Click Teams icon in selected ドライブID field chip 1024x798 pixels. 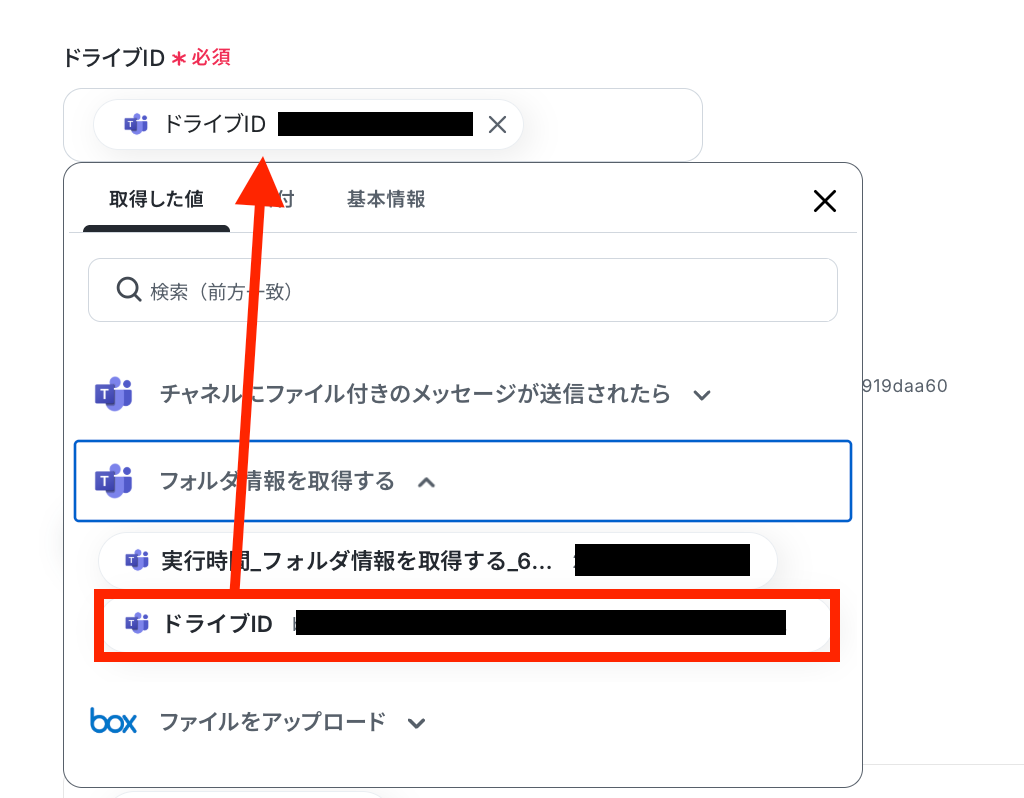point(136,124)
